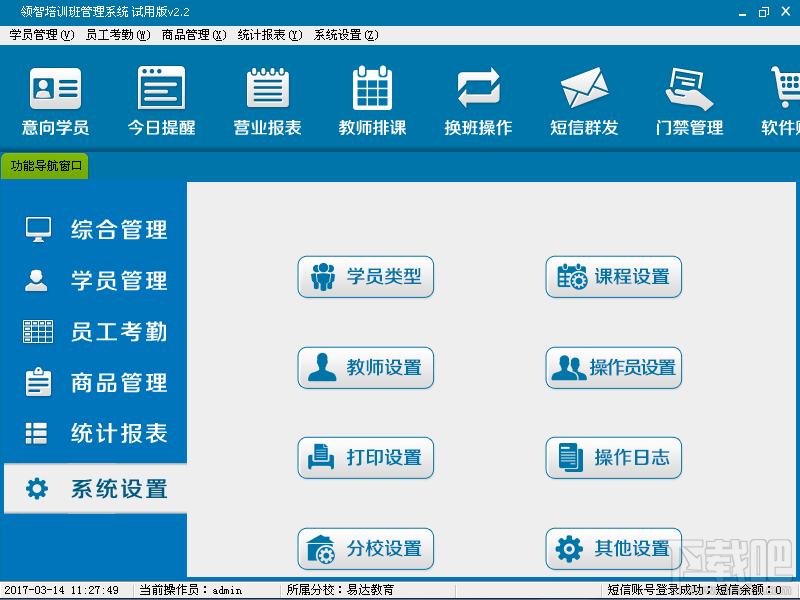
Task: Switch to the 功能导航窗口 tab
Action: coord(45,166)
